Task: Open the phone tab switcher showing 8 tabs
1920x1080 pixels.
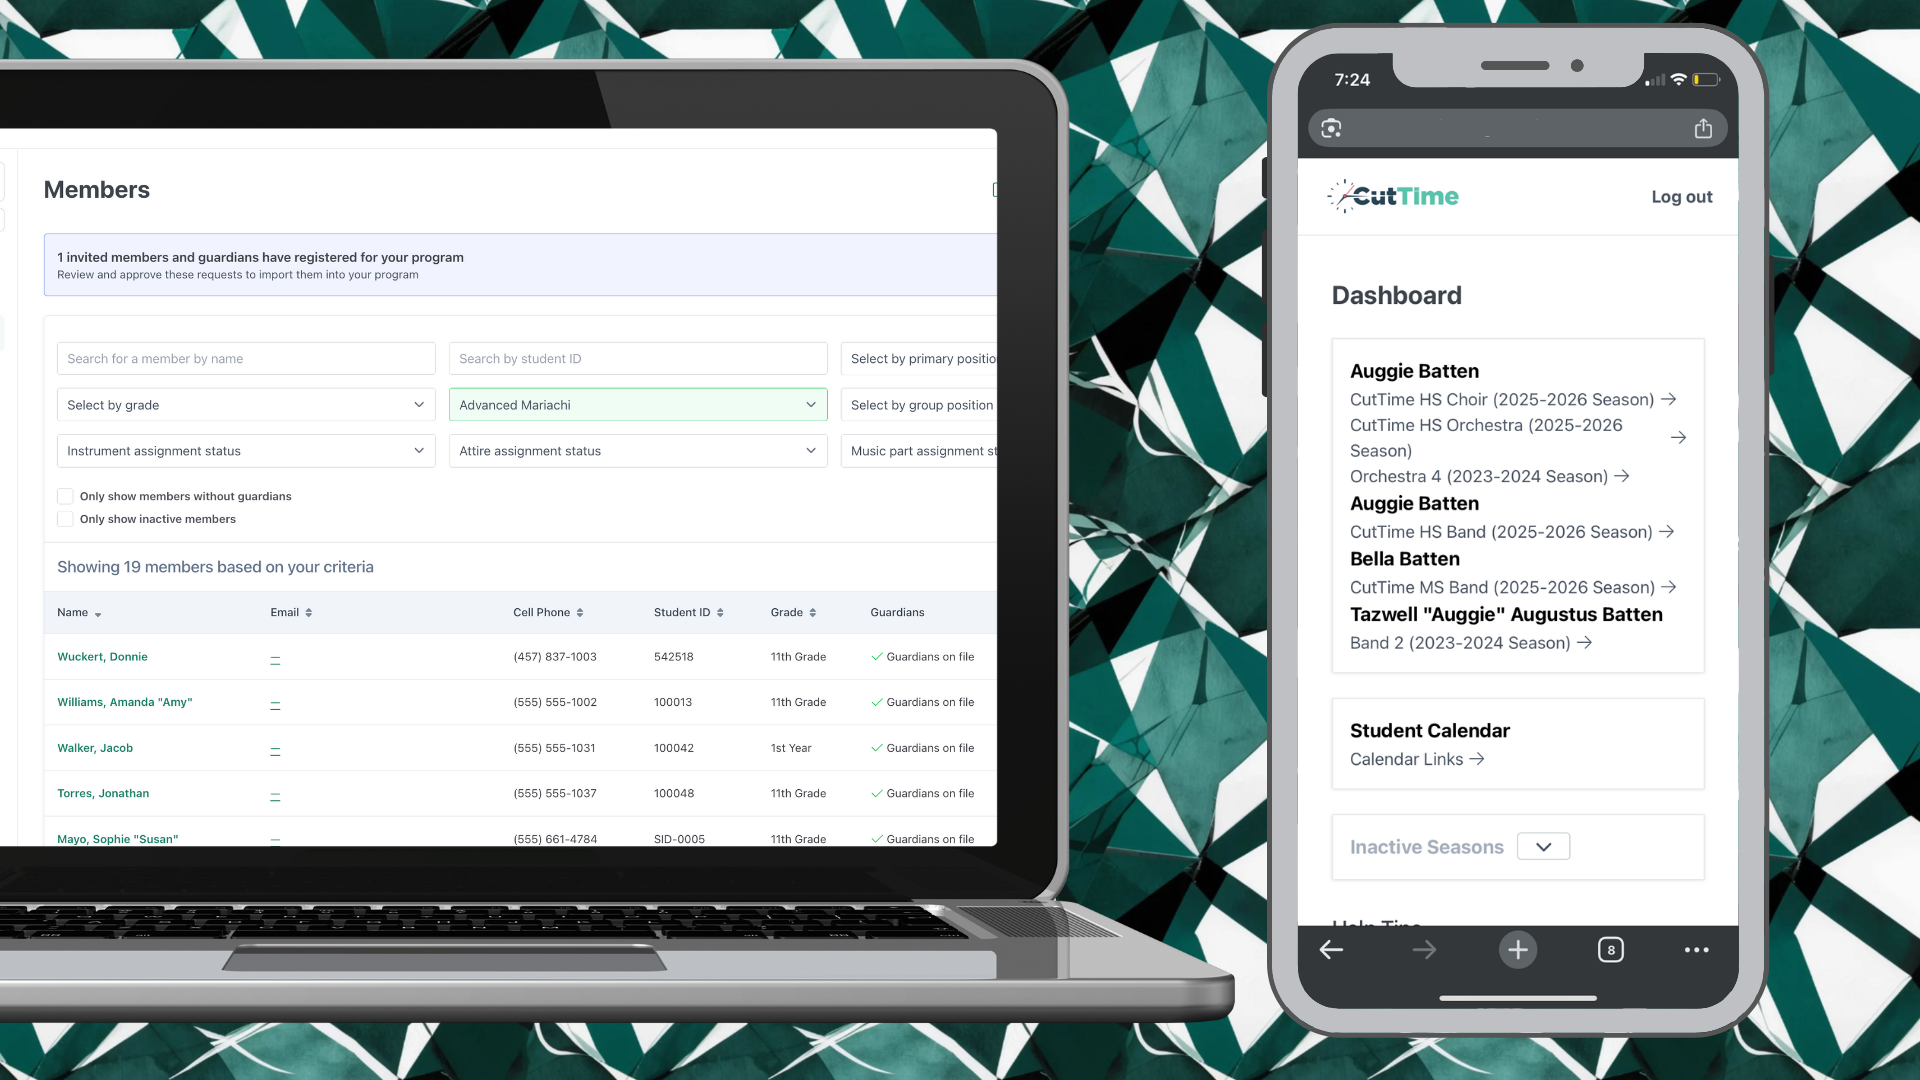Action: tap(1610, 949)
